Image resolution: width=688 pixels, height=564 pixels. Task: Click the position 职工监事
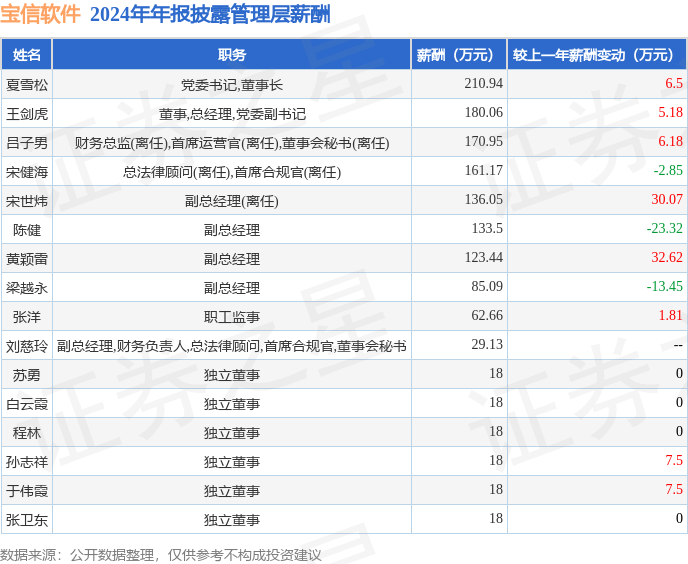tap(232, 316)
